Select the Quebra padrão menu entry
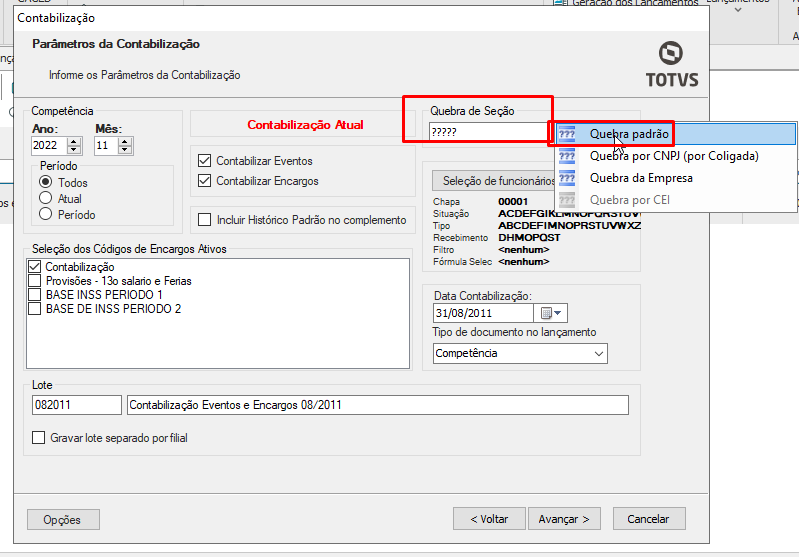Screen dimensions: 799x557 (676, 134)
